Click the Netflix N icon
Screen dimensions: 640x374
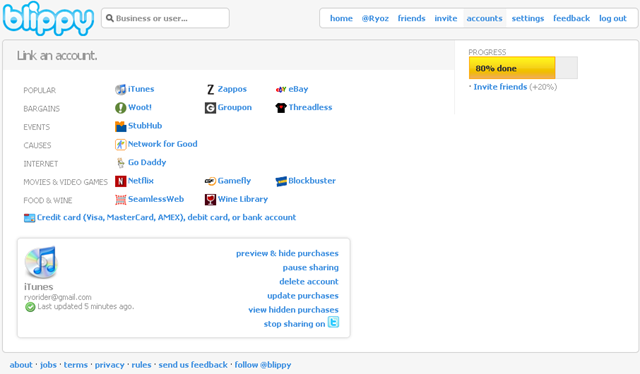click(120, 181)
